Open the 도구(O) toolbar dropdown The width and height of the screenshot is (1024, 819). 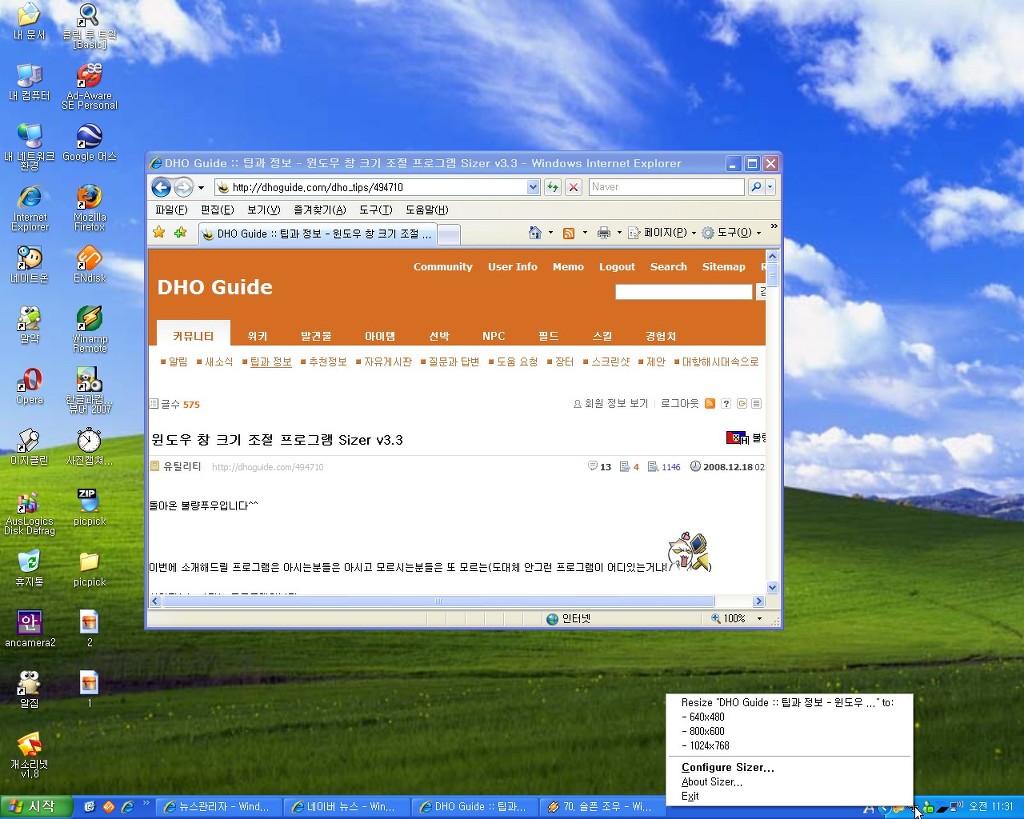click(x=731, y=233)
